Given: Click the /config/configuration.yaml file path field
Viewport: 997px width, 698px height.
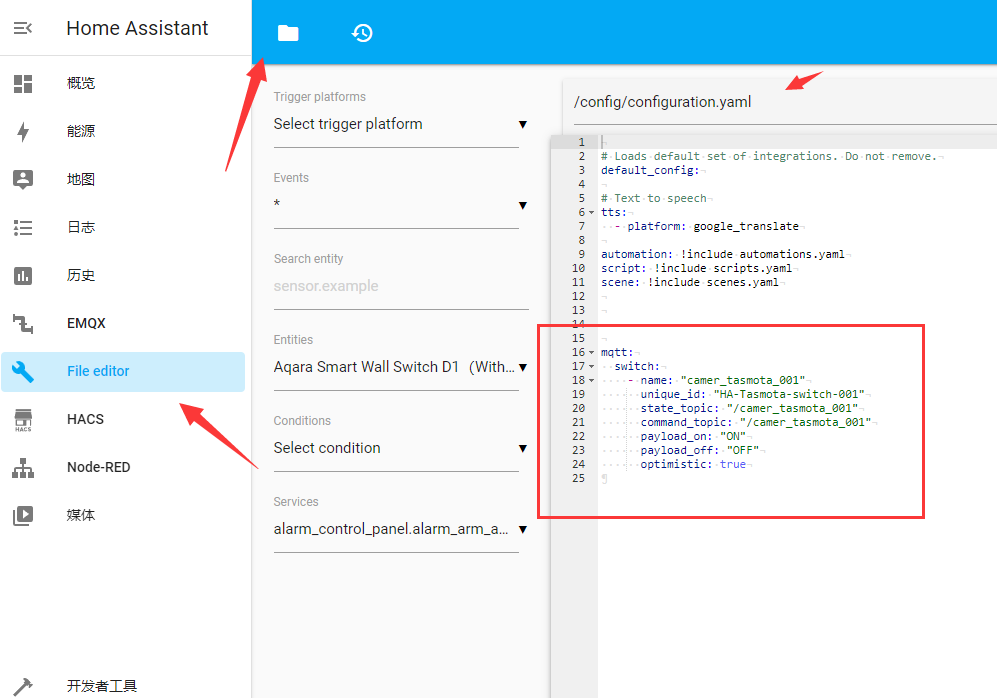Looking at the screenshot, I should 785,102.
